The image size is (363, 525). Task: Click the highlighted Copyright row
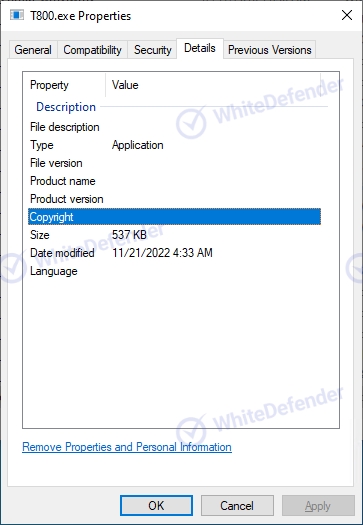174,217
